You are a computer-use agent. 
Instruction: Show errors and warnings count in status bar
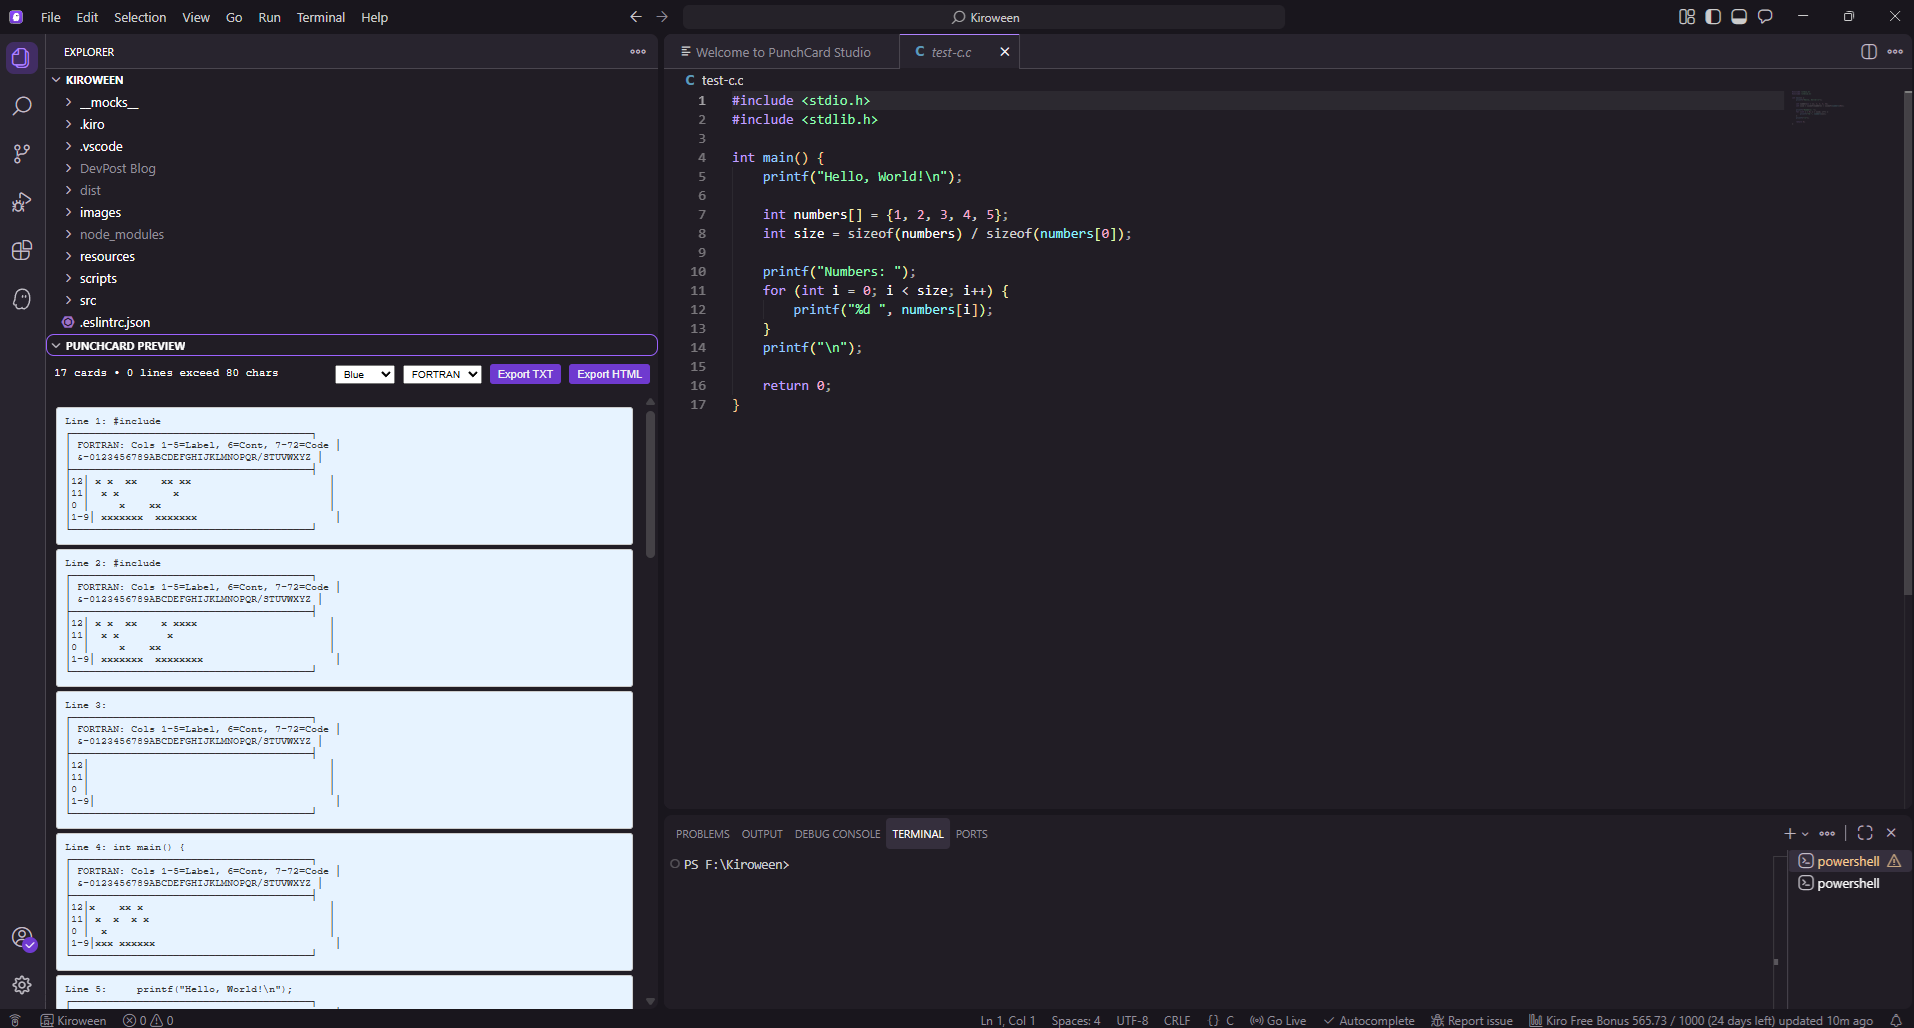point(148,1020)
